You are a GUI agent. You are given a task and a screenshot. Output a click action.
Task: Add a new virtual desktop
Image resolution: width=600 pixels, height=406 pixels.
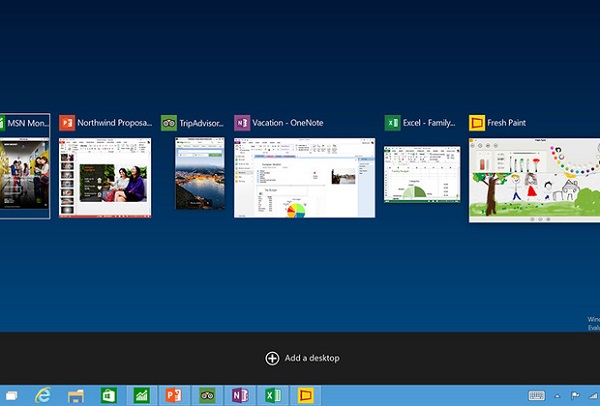click(300, 358)
